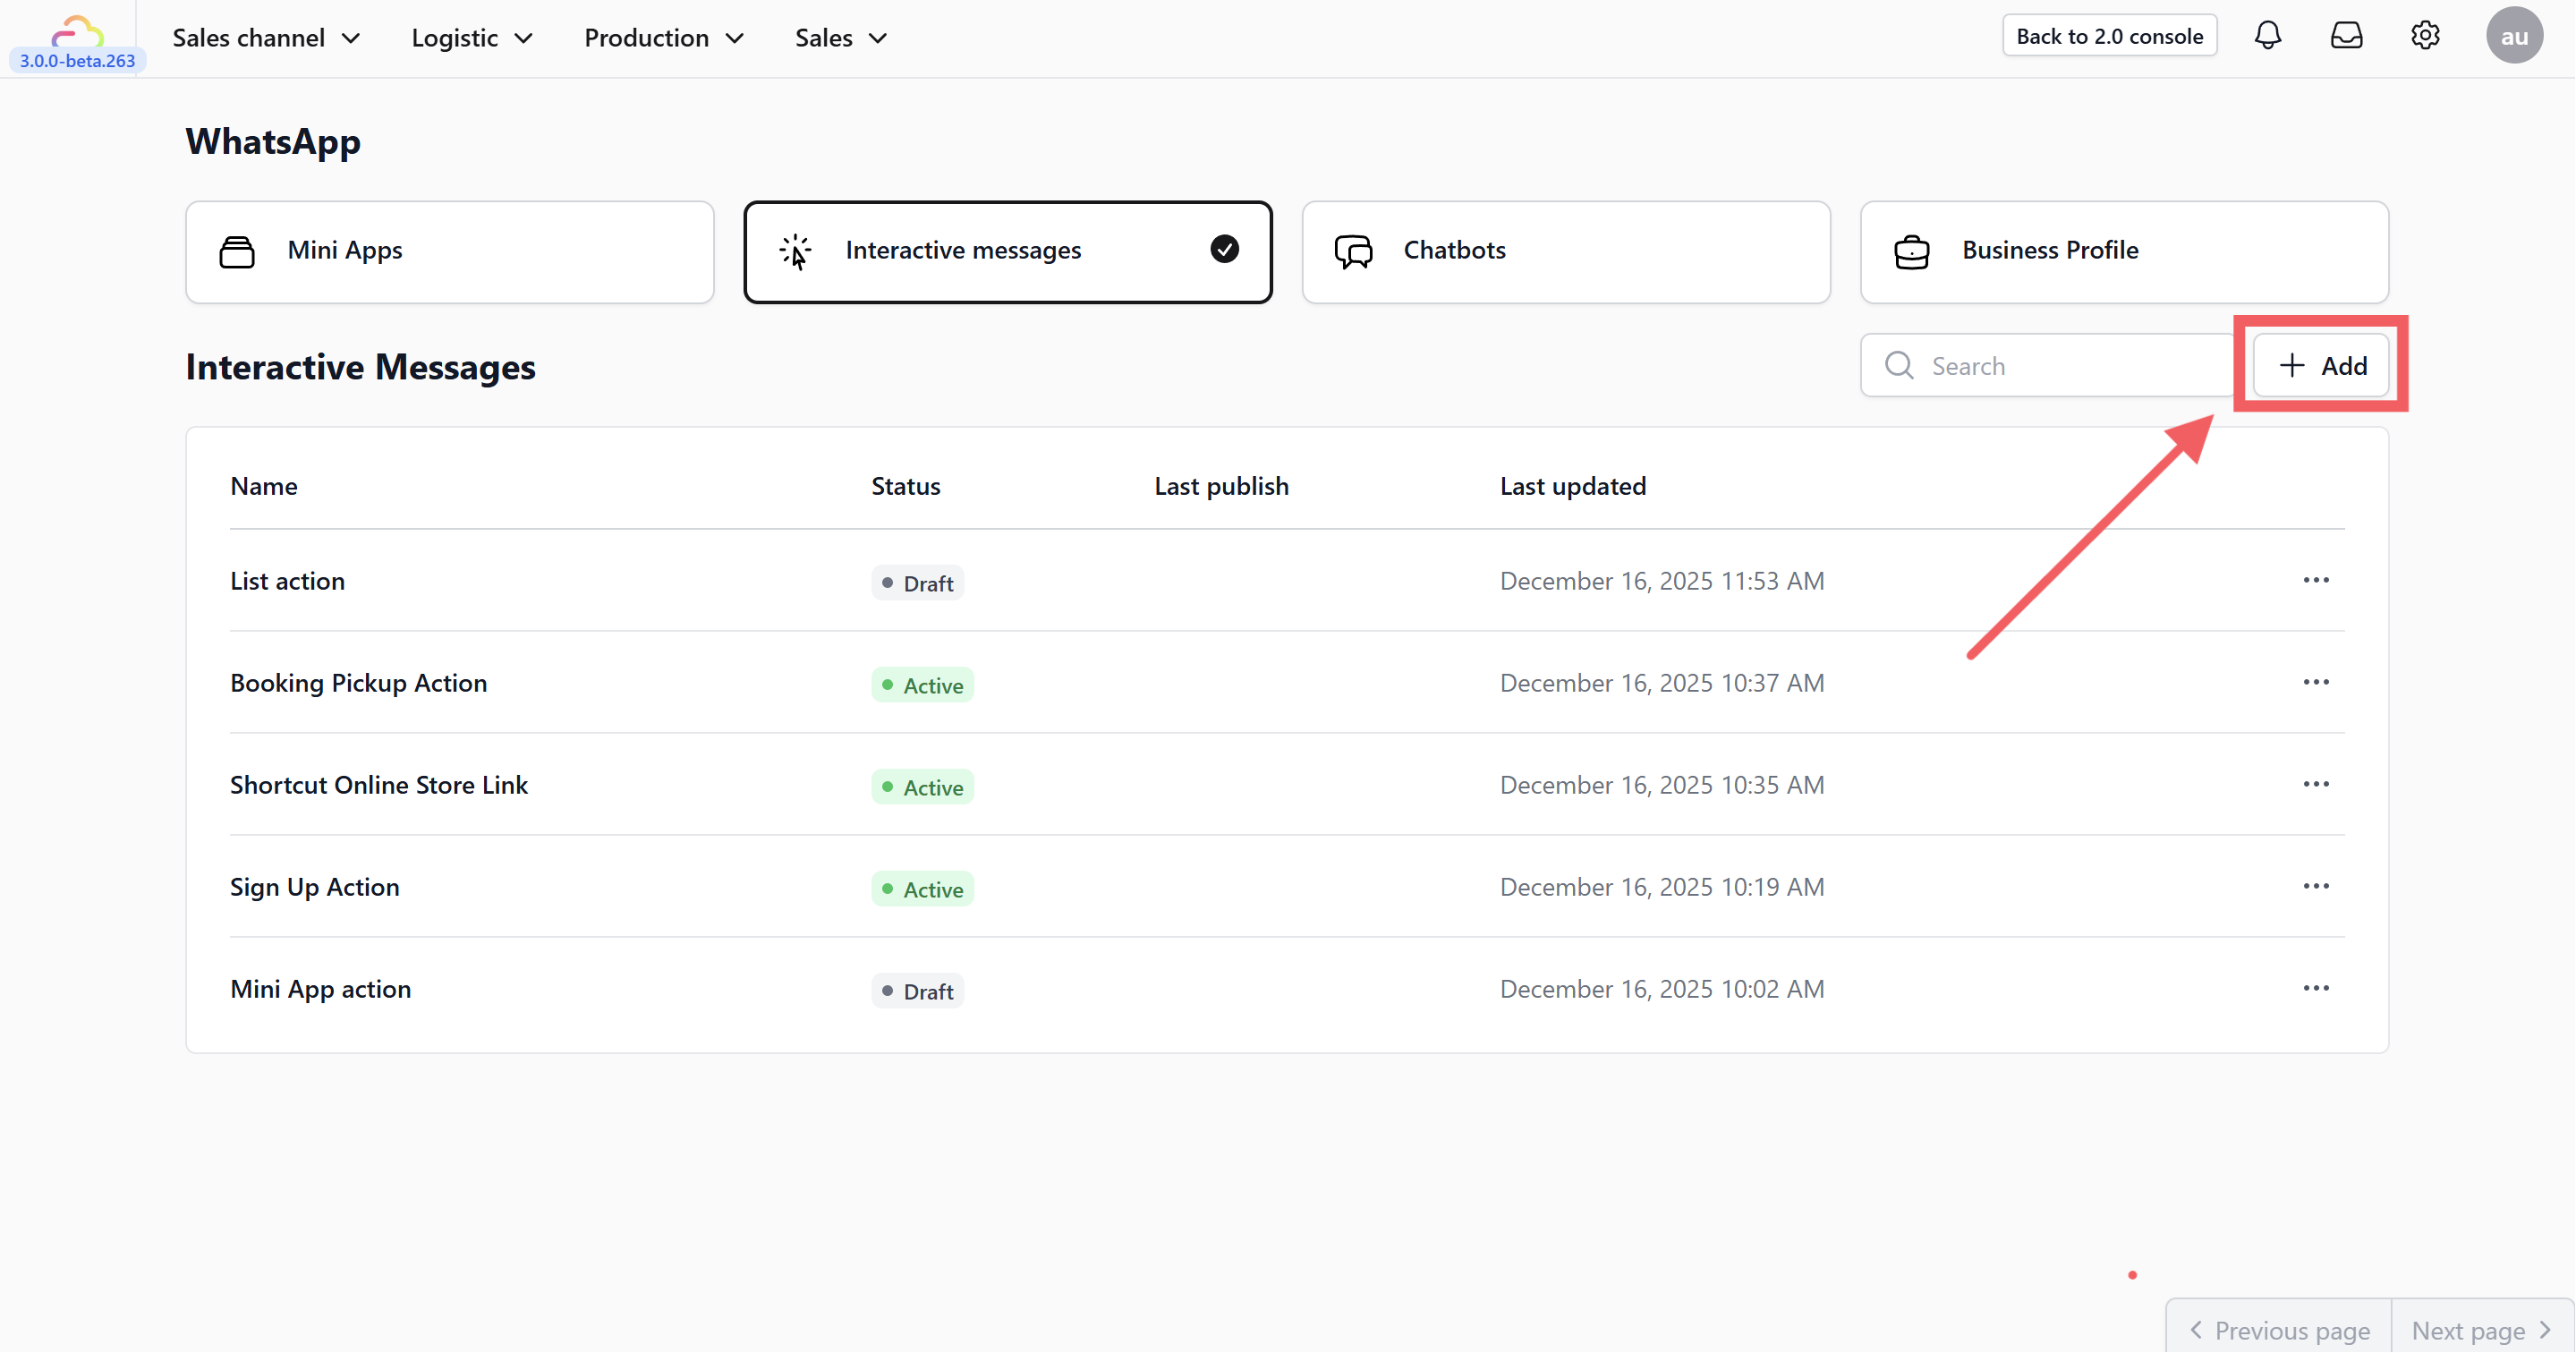Open Booking Pickup Action message
The height and width of the screenshot is (1353, 2576).
tap(358, 683)
